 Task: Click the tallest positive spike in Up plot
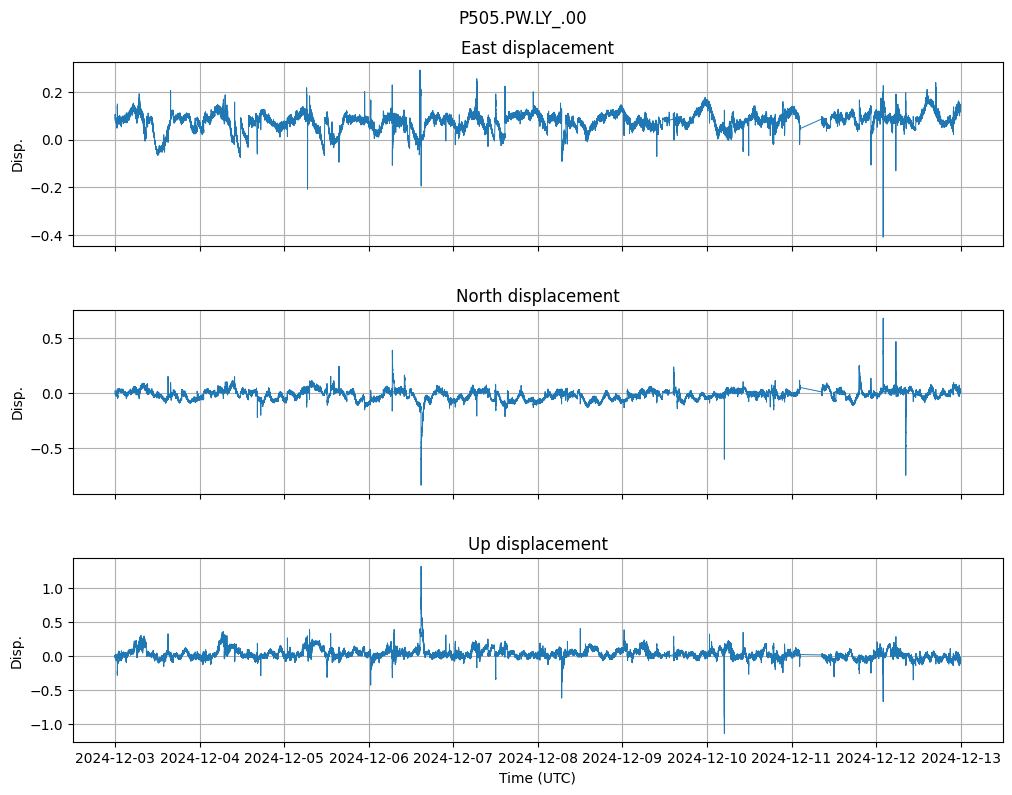[x=421, y=568]
